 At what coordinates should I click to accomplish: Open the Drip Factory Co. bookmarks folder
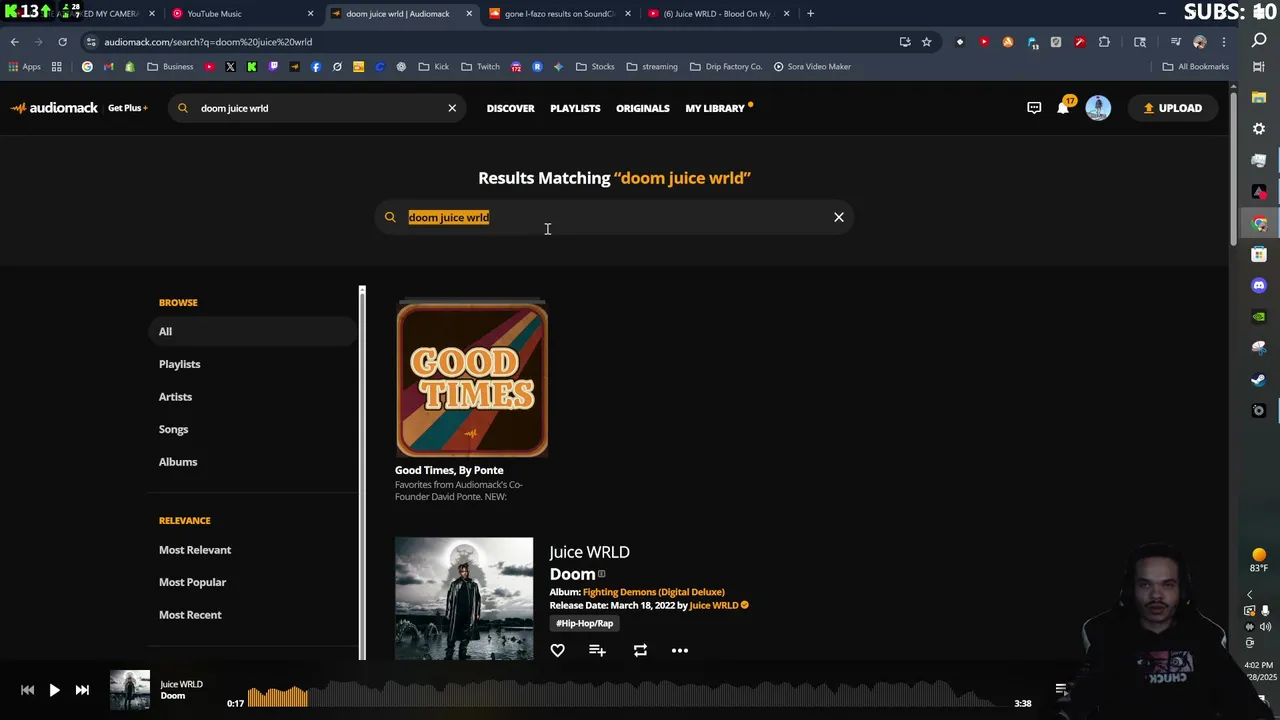[726, 67]
